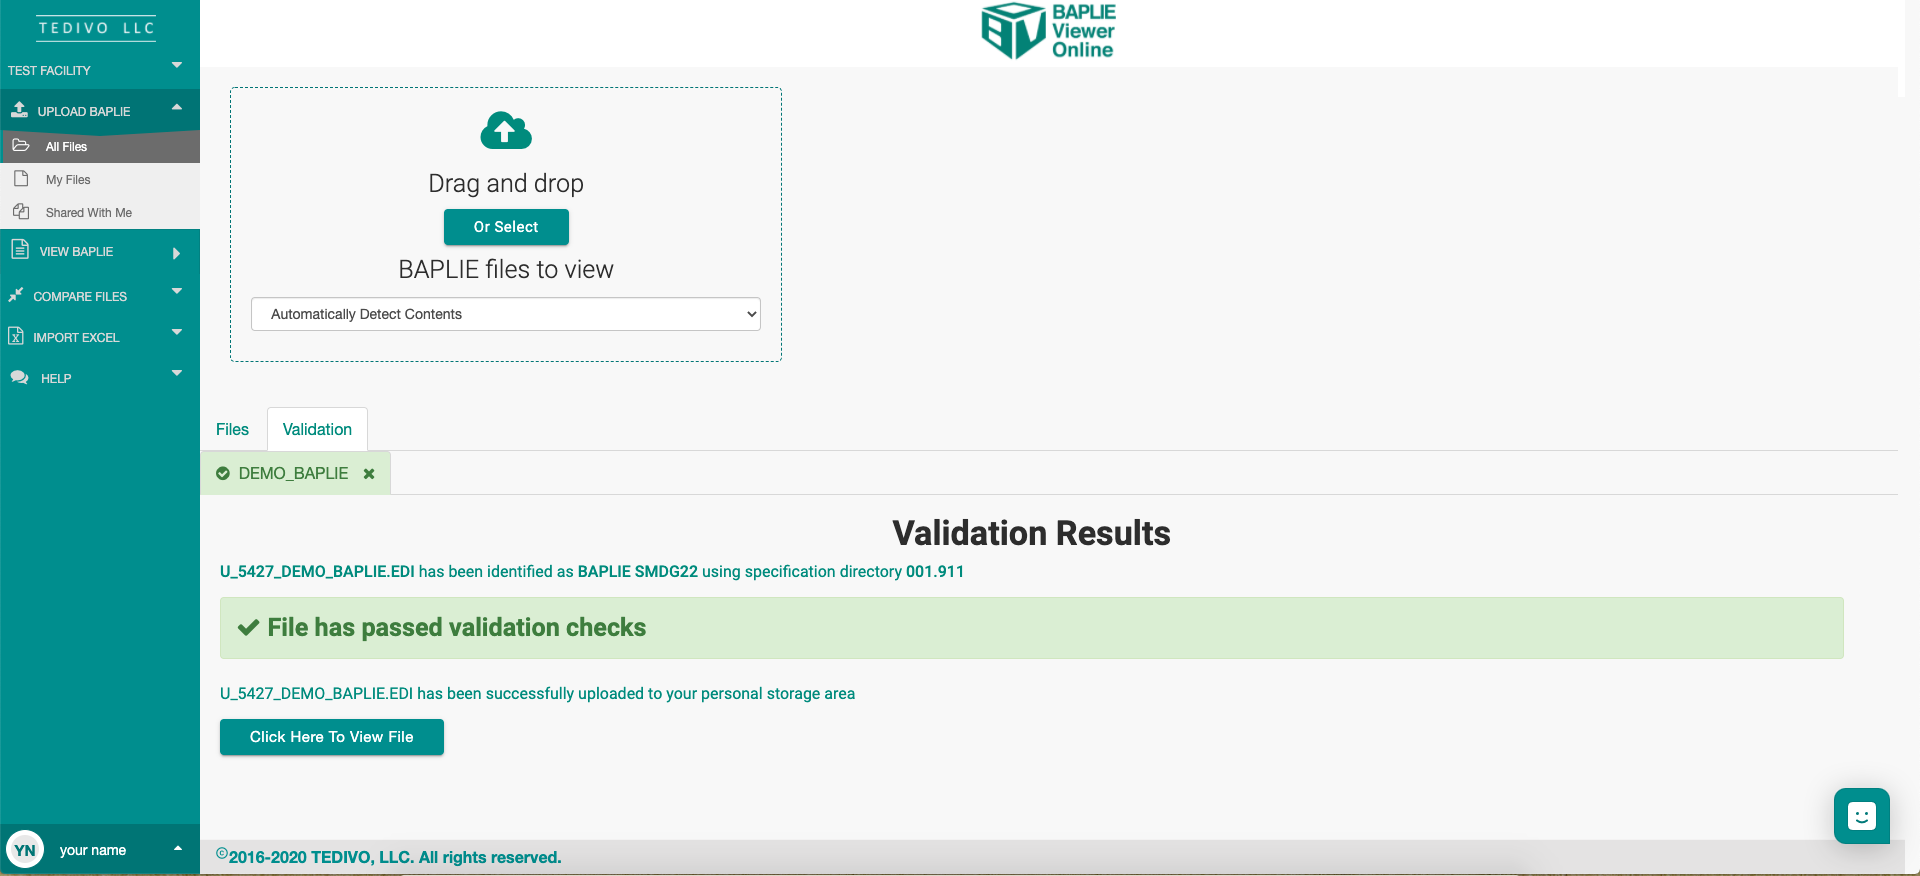Open Automatically Detect Contents dropdown
Viewport: 1920px width, 876px height.
pyautogui.click(x=505, y=314)
